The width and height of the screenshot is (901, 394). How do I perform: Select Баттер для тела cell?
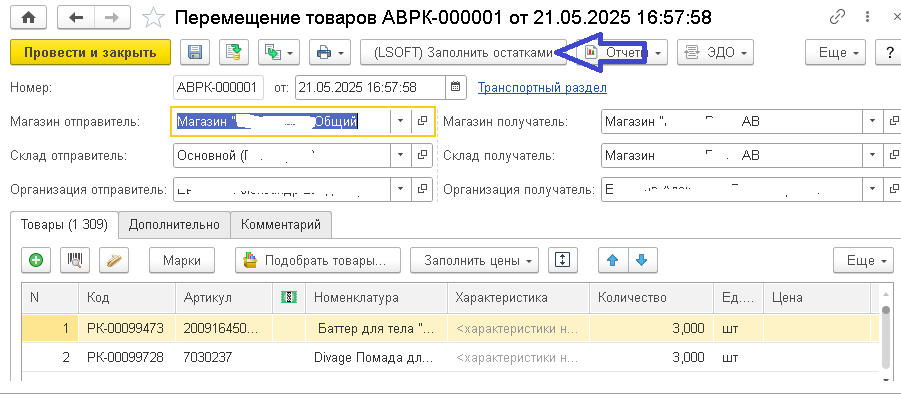(x=376, y=329)
